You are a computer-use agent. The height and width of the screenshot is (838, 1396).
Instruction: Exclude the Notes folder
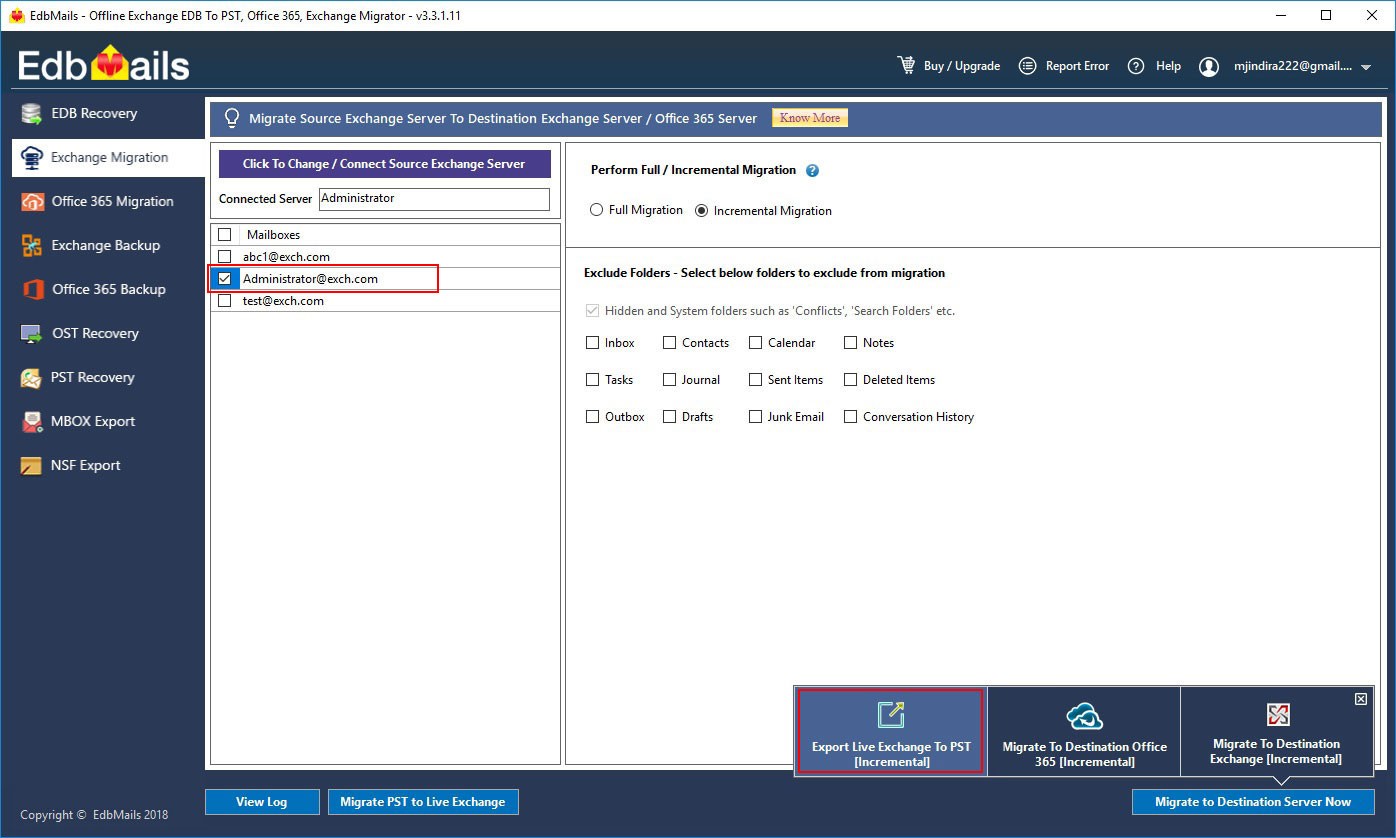(851, 343)
